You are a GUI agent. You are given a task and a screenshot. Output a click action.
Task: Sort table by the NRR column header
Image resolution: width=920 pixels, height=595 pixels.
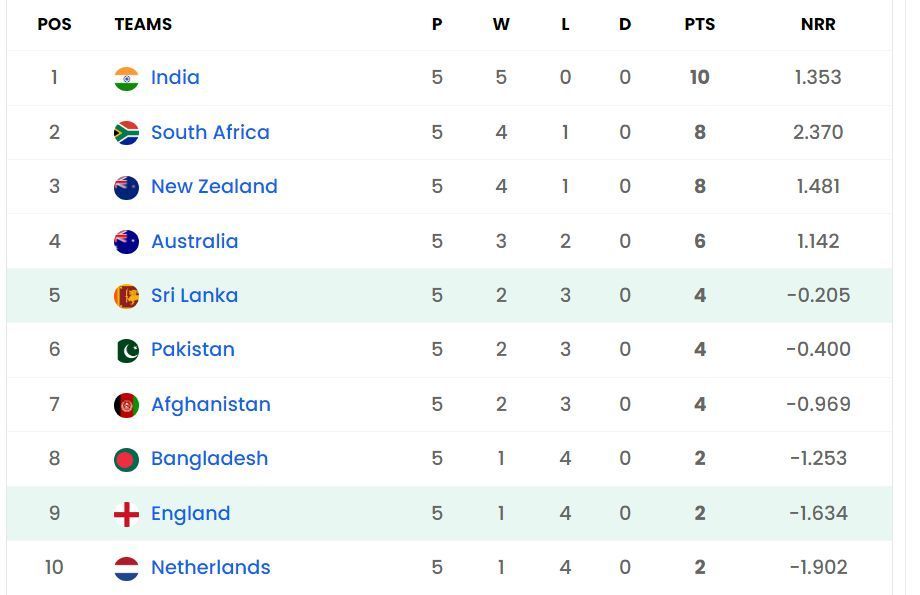click(x=819, y=24)
